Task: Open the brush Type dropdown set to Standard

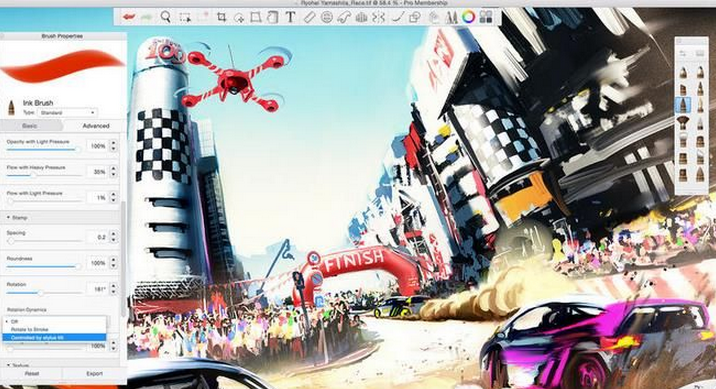Action: pos(67,112)
